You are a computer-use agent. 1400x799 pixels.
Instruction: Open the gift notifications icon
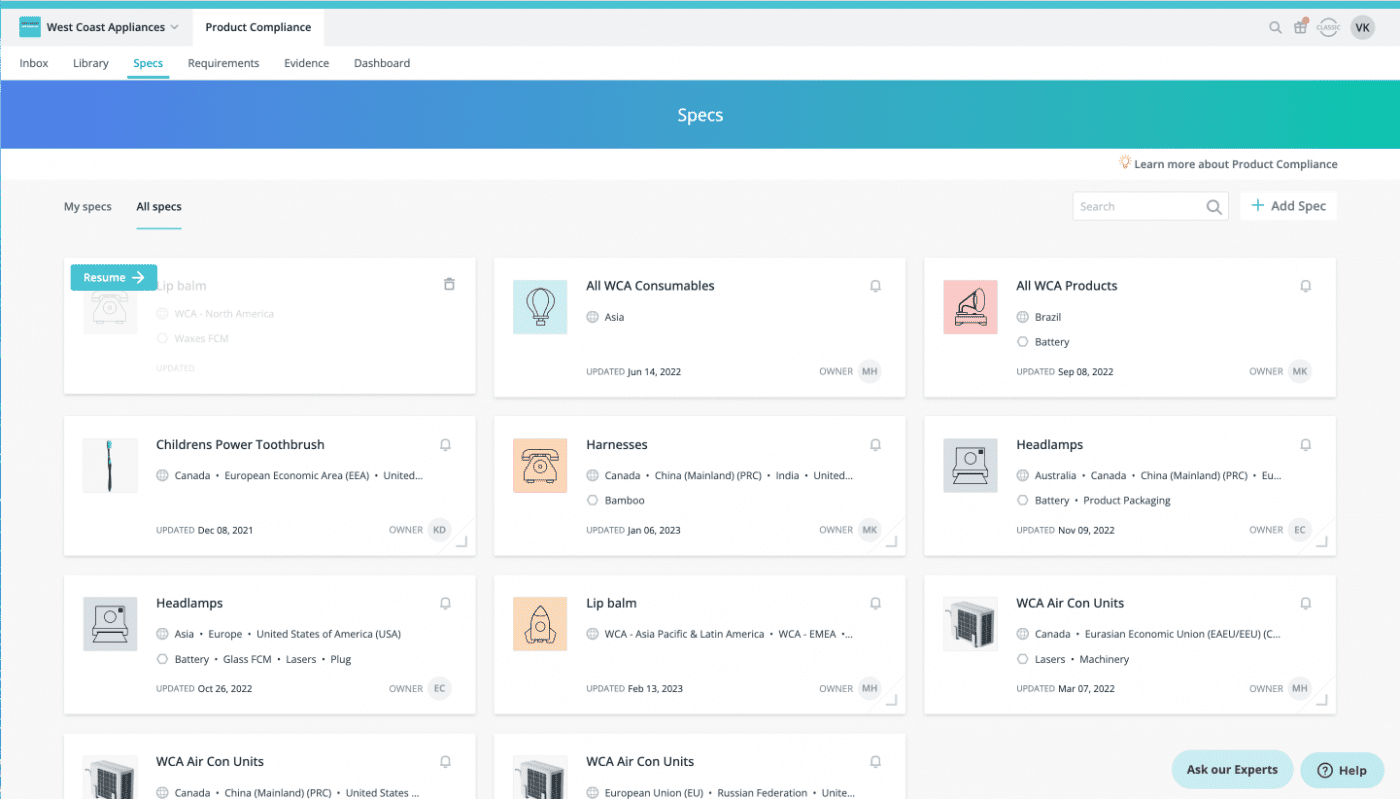1300,27
